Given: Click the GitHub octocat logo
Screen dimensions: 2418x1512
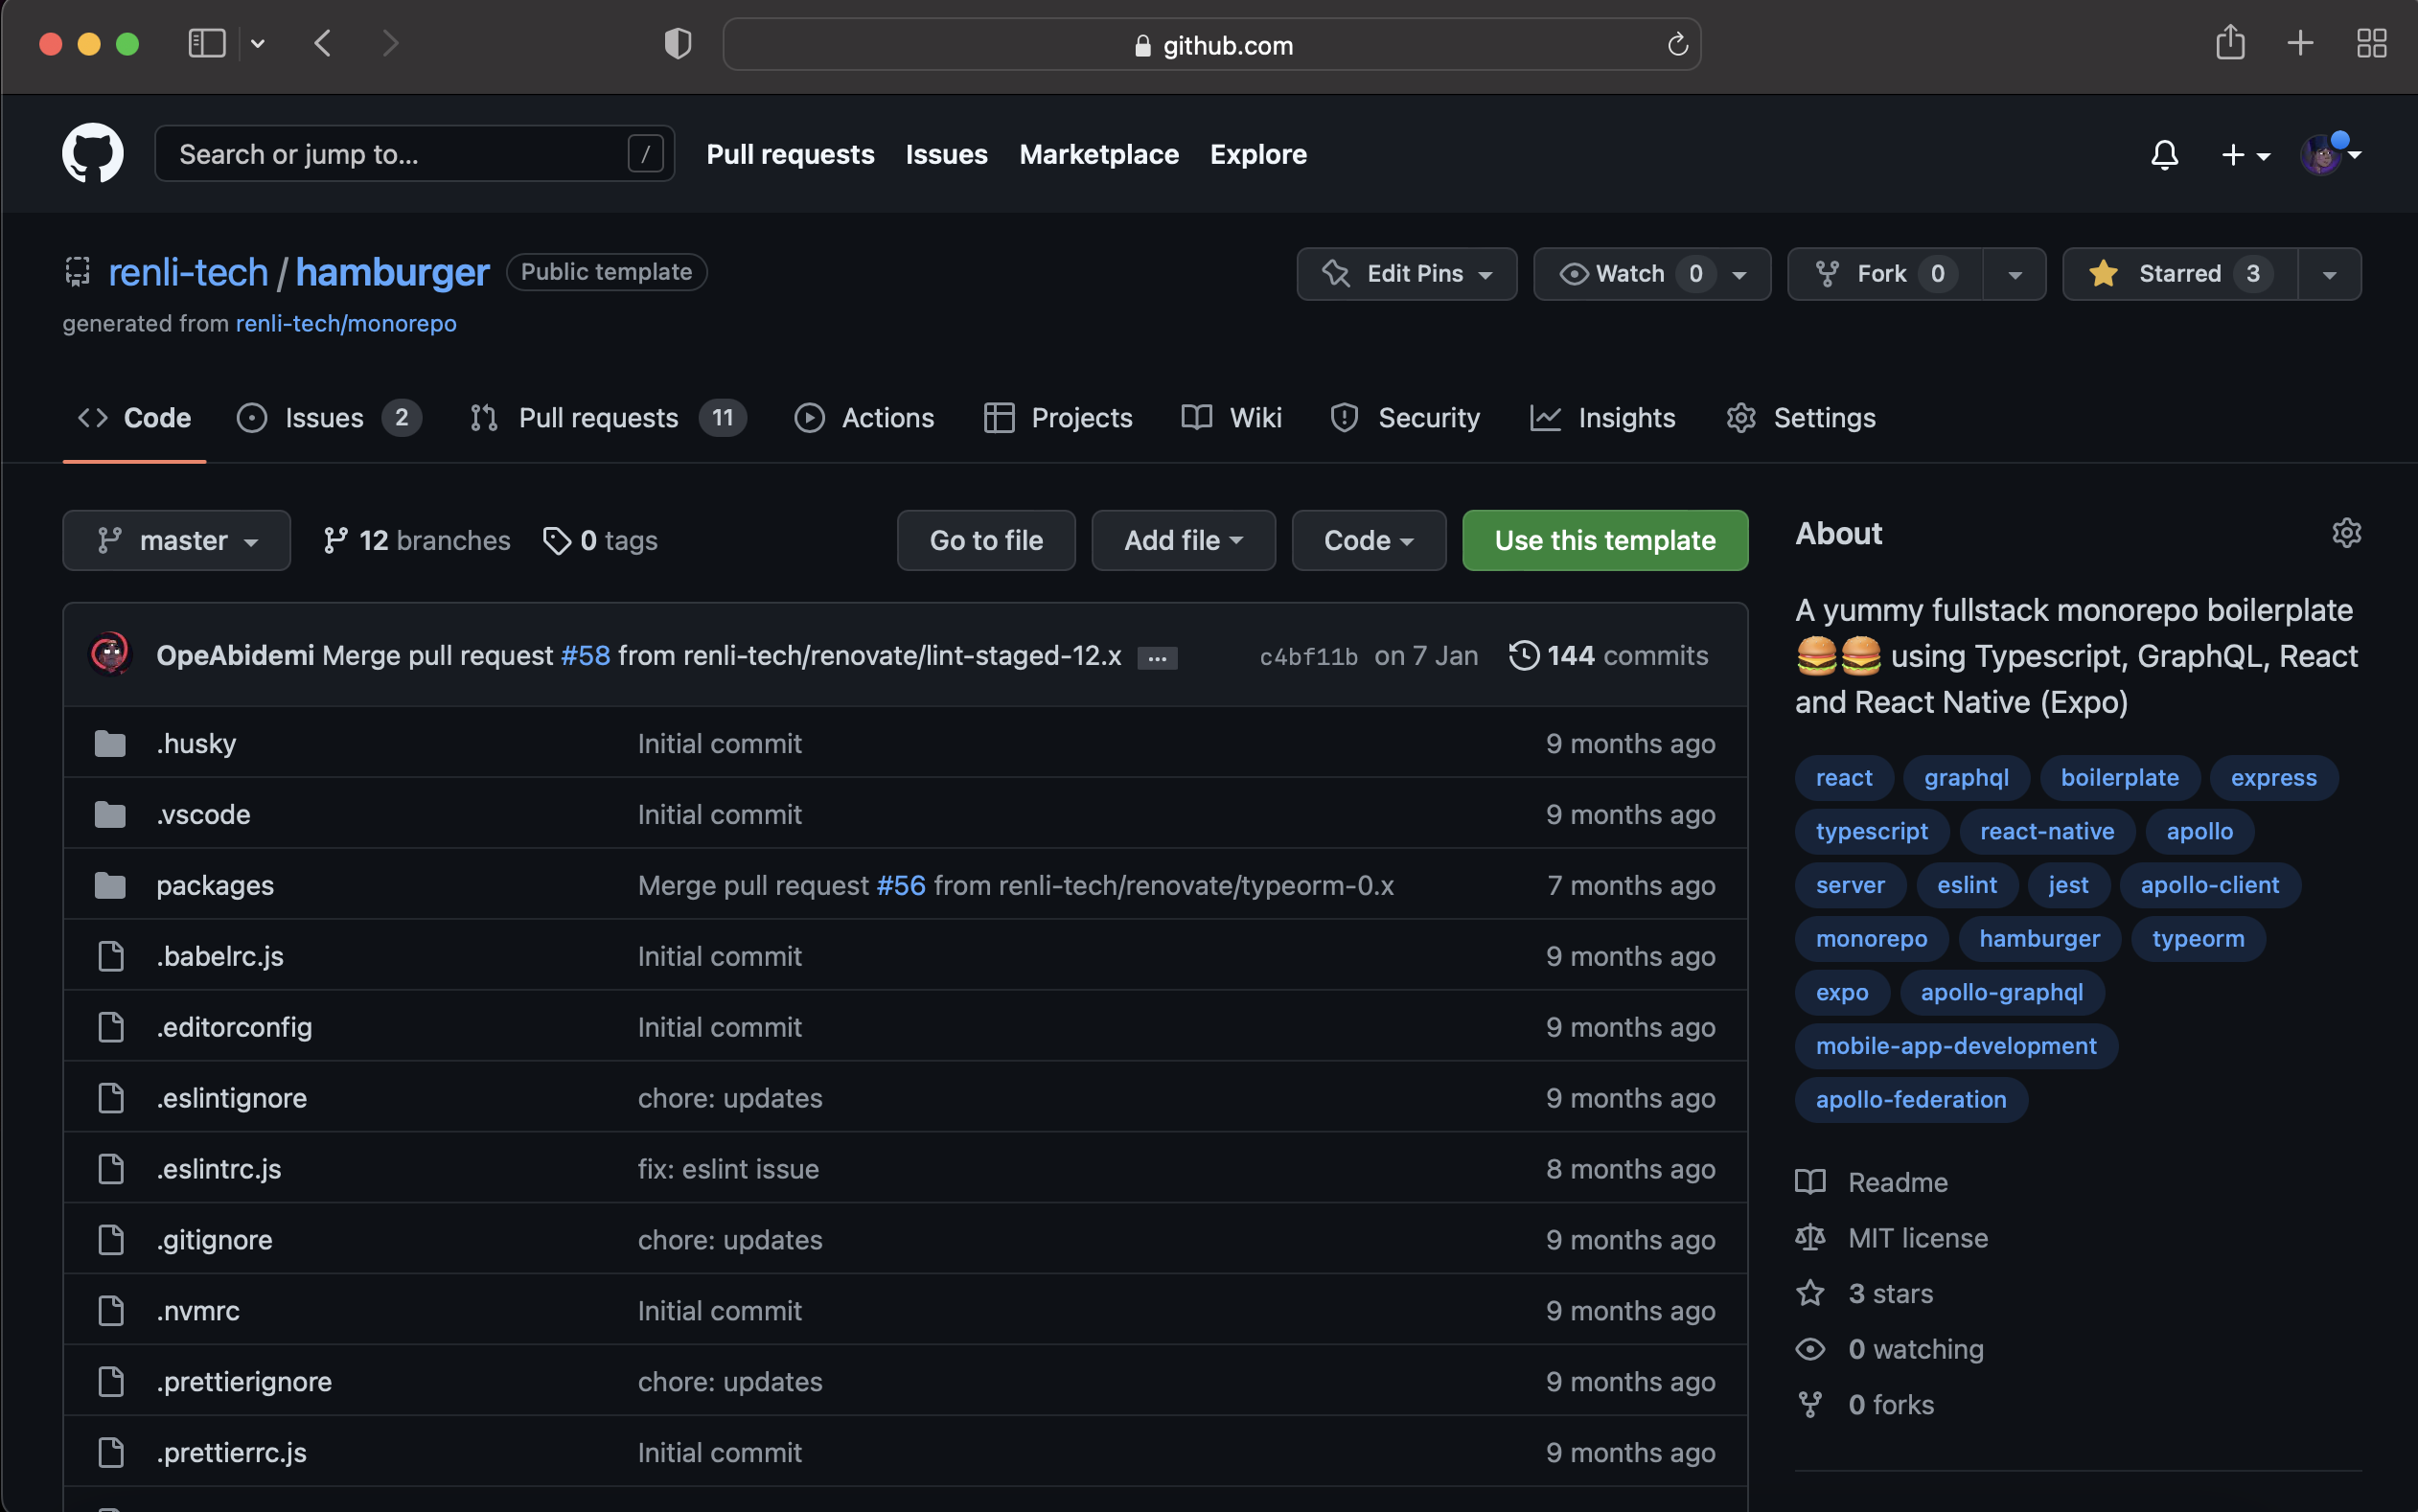Looking at the screenshot, I should pyautogui.click(x=93, y=154).
